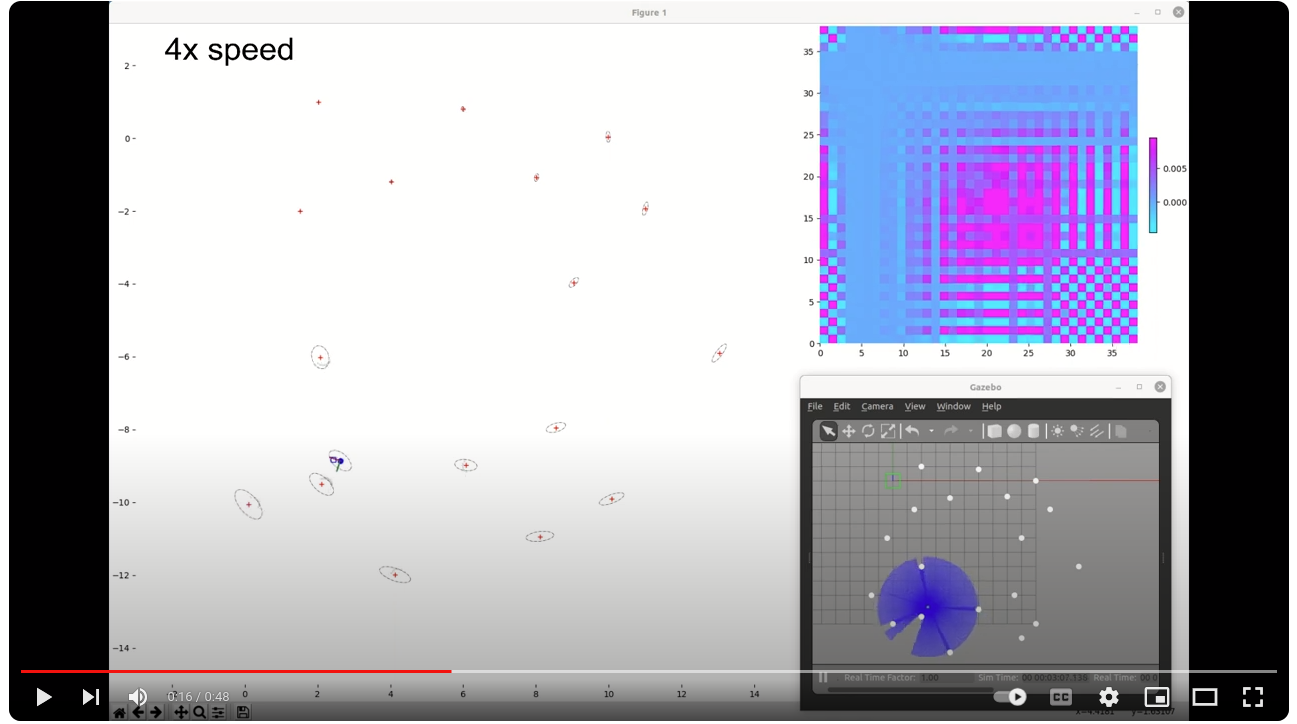The width and height of the screenshot is (1297, 724).
Task: Click the Gazebo undo arrow
Action: [x=912, y=431]
